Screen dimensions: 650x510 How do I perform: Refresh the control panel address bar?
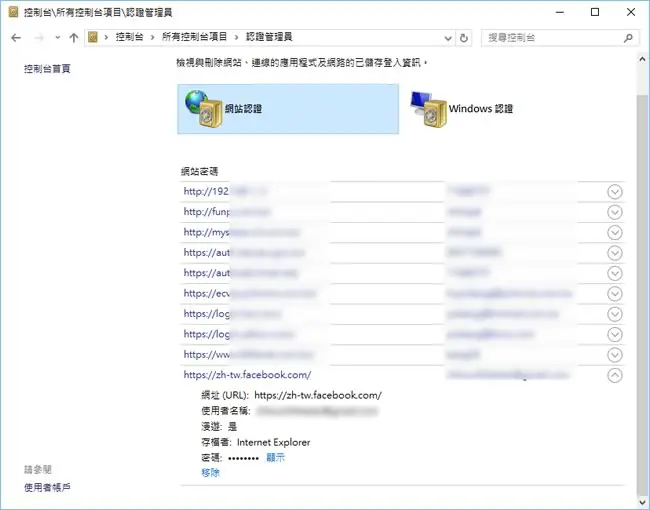464,38
